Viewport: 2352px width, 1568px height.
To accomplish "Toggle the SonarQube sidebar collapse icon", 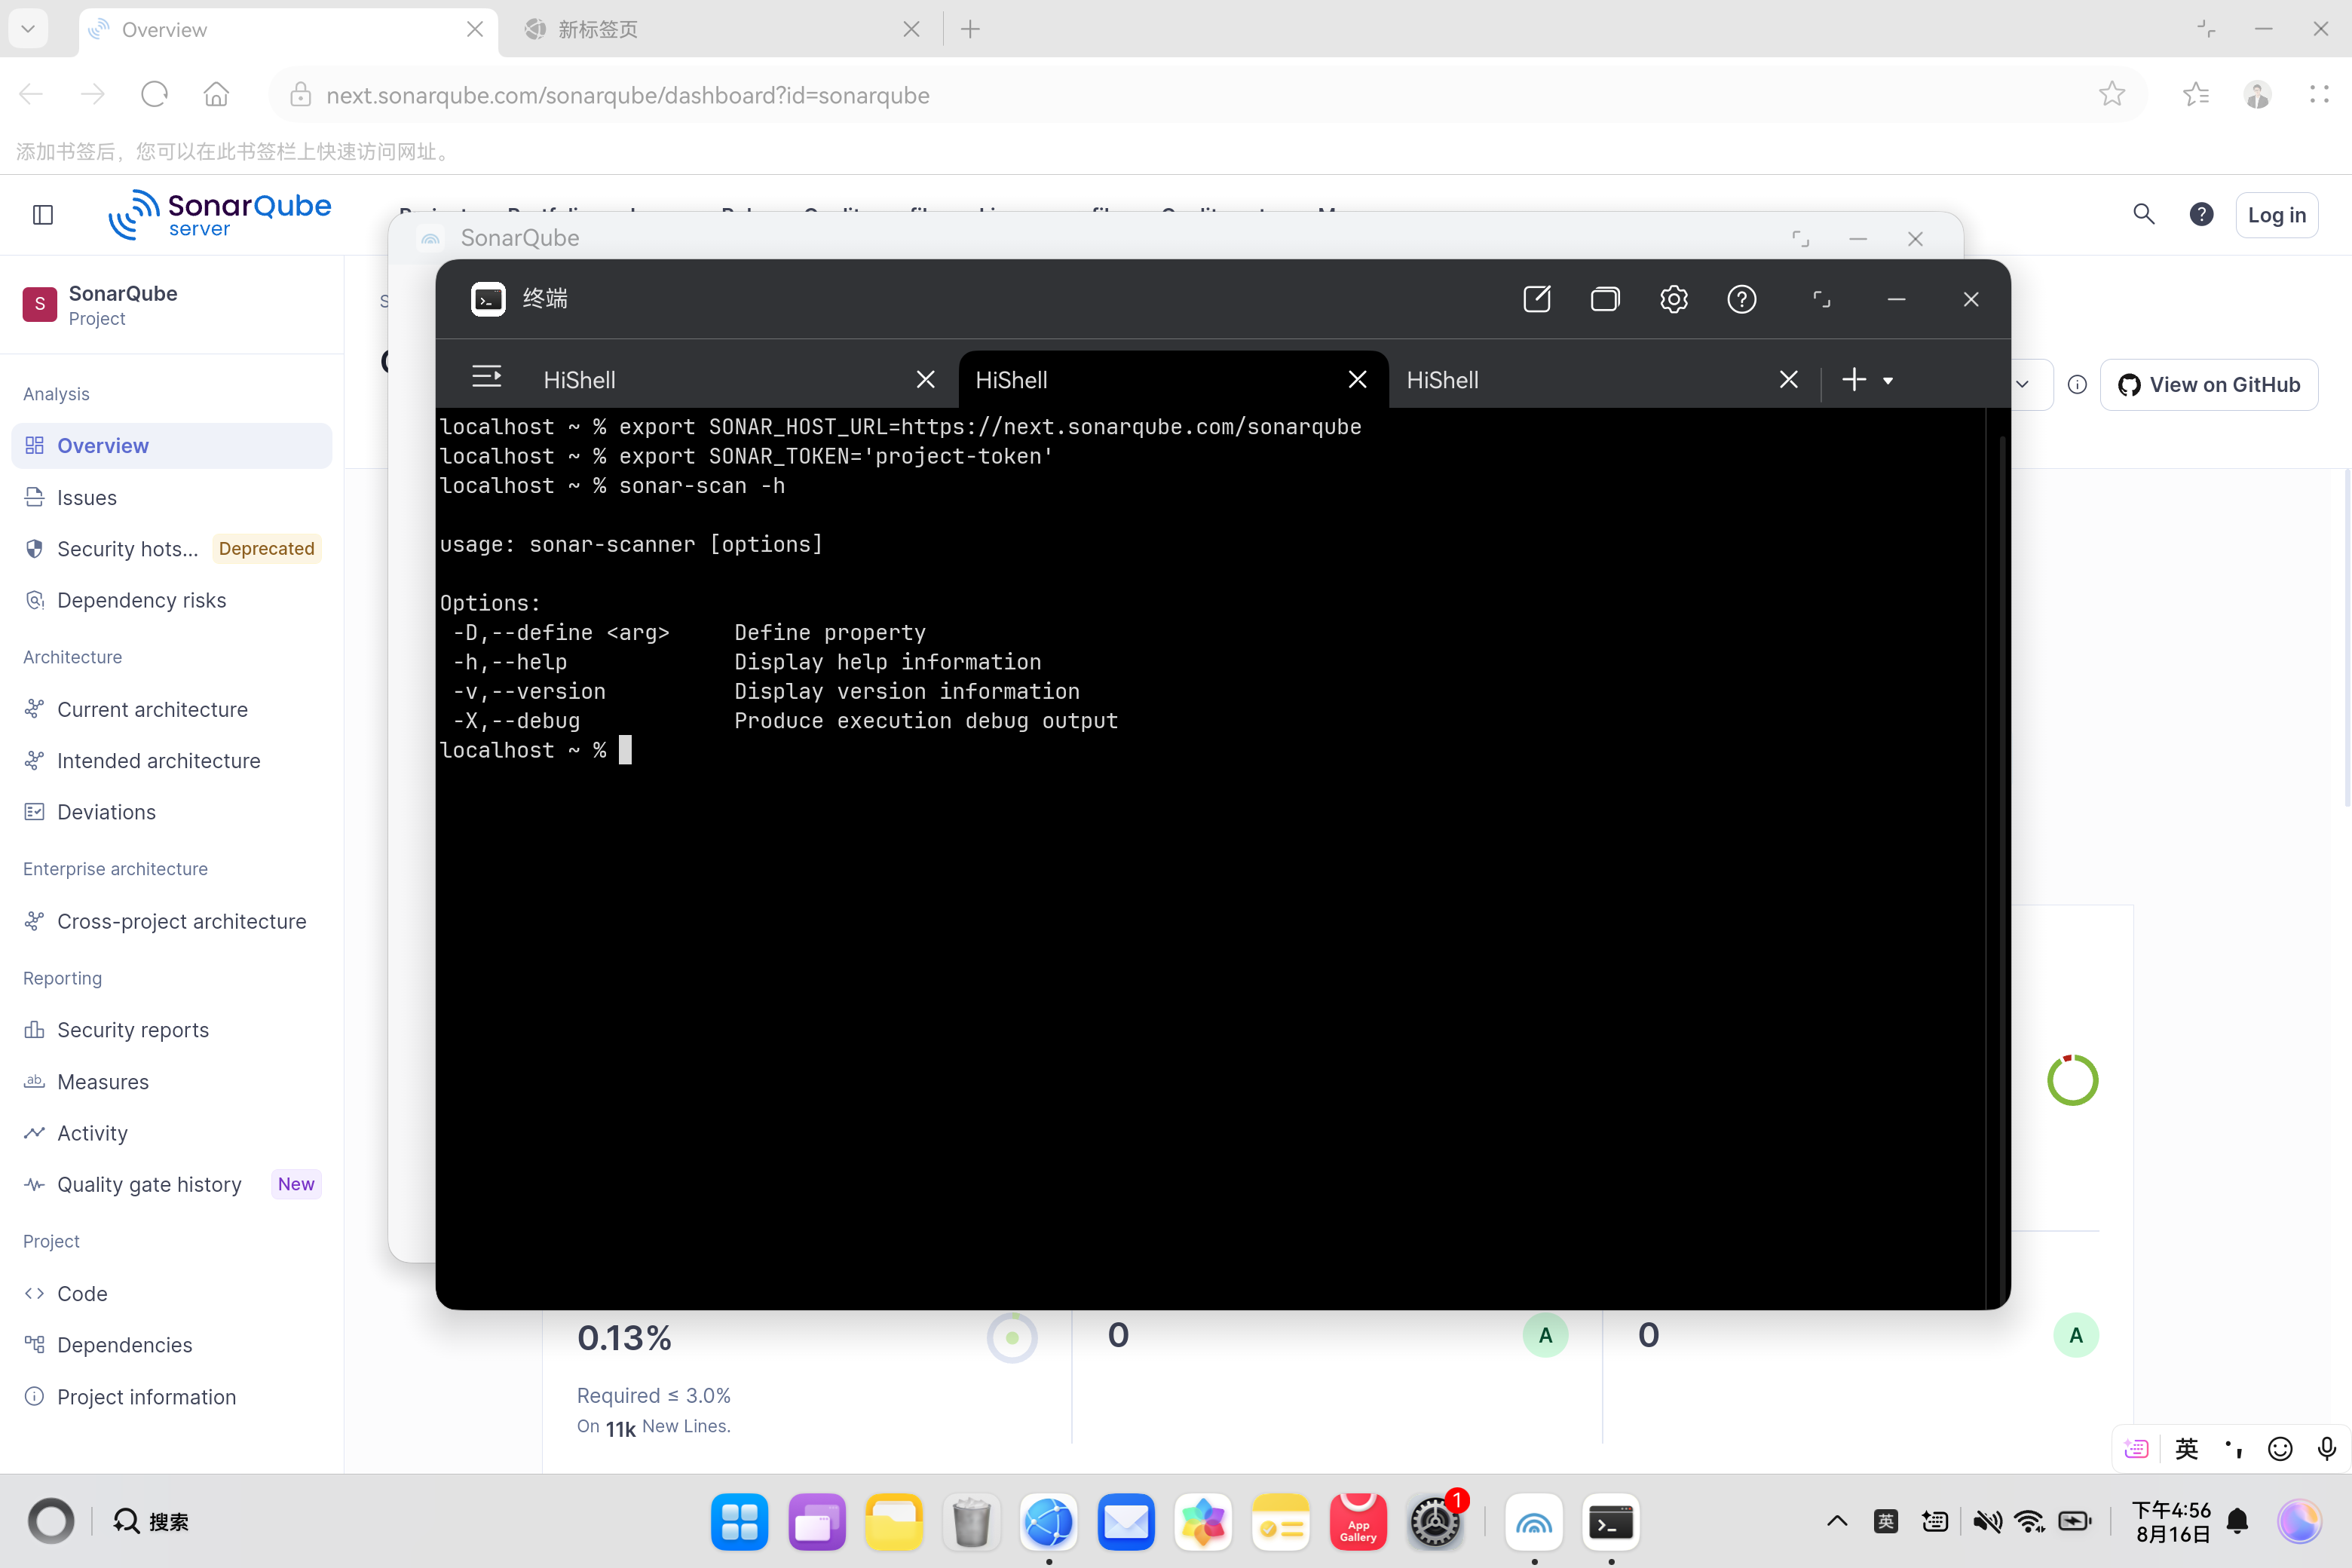I will 43,215.
